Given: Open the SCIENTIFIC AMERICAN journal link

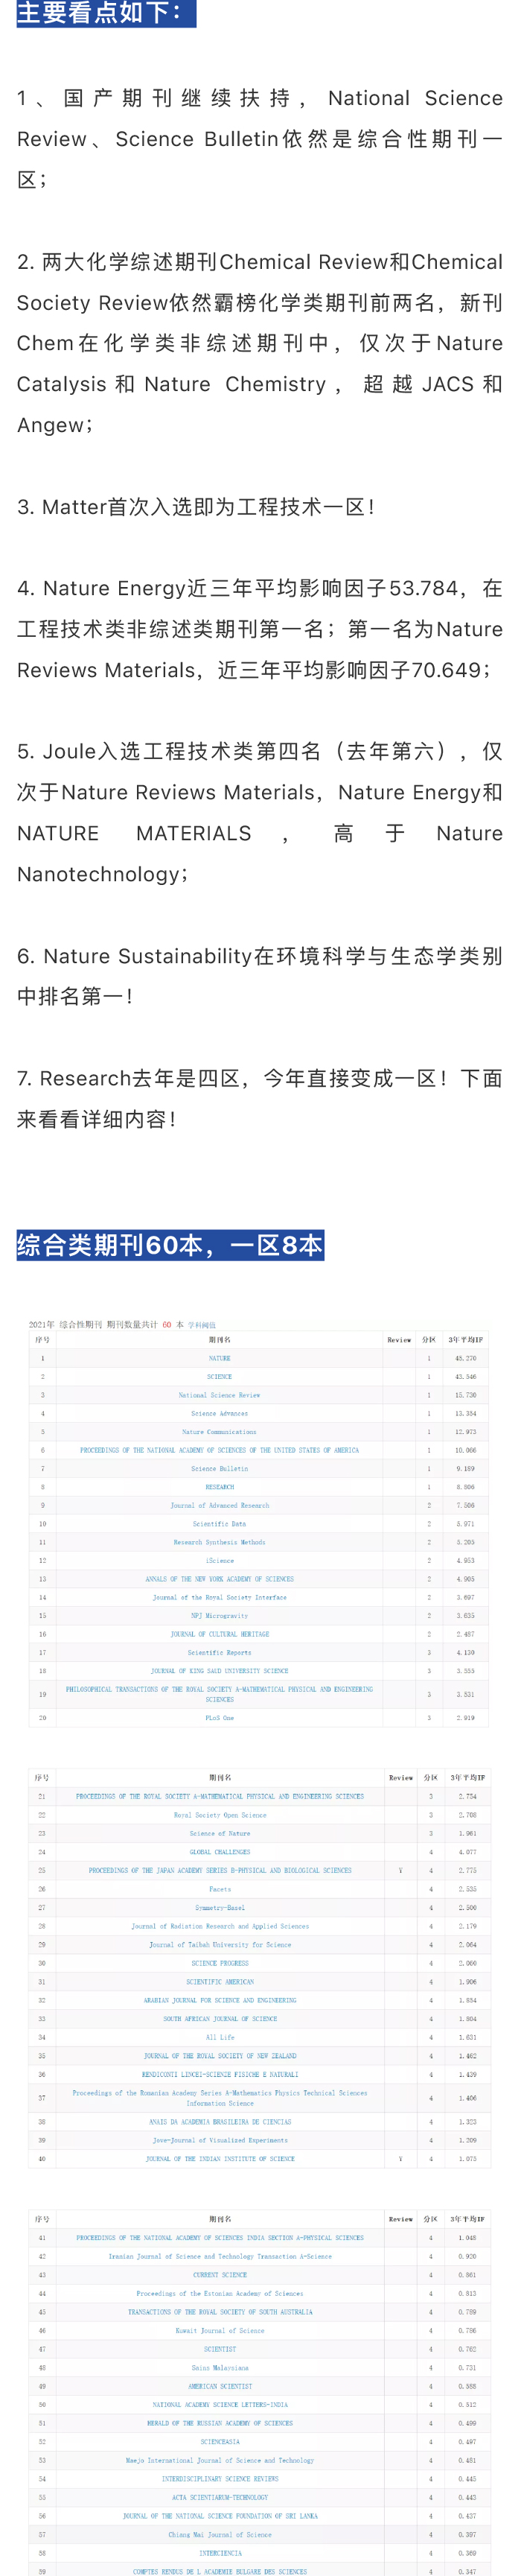Looking at the screenshot, I should click(x=220, y=1982).
